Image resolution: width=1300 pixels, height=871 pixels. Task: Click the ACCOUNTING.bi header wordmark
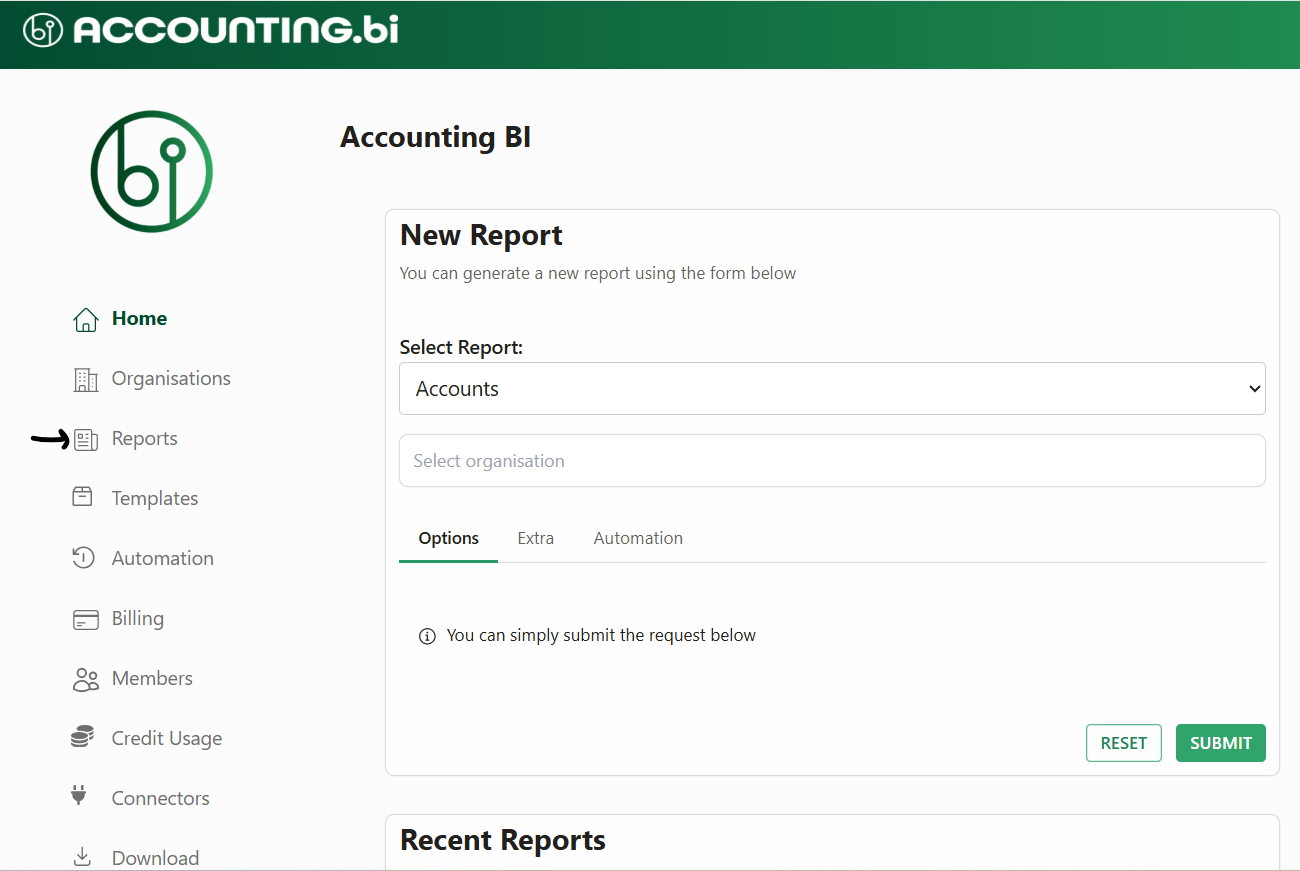coord(235,30)
